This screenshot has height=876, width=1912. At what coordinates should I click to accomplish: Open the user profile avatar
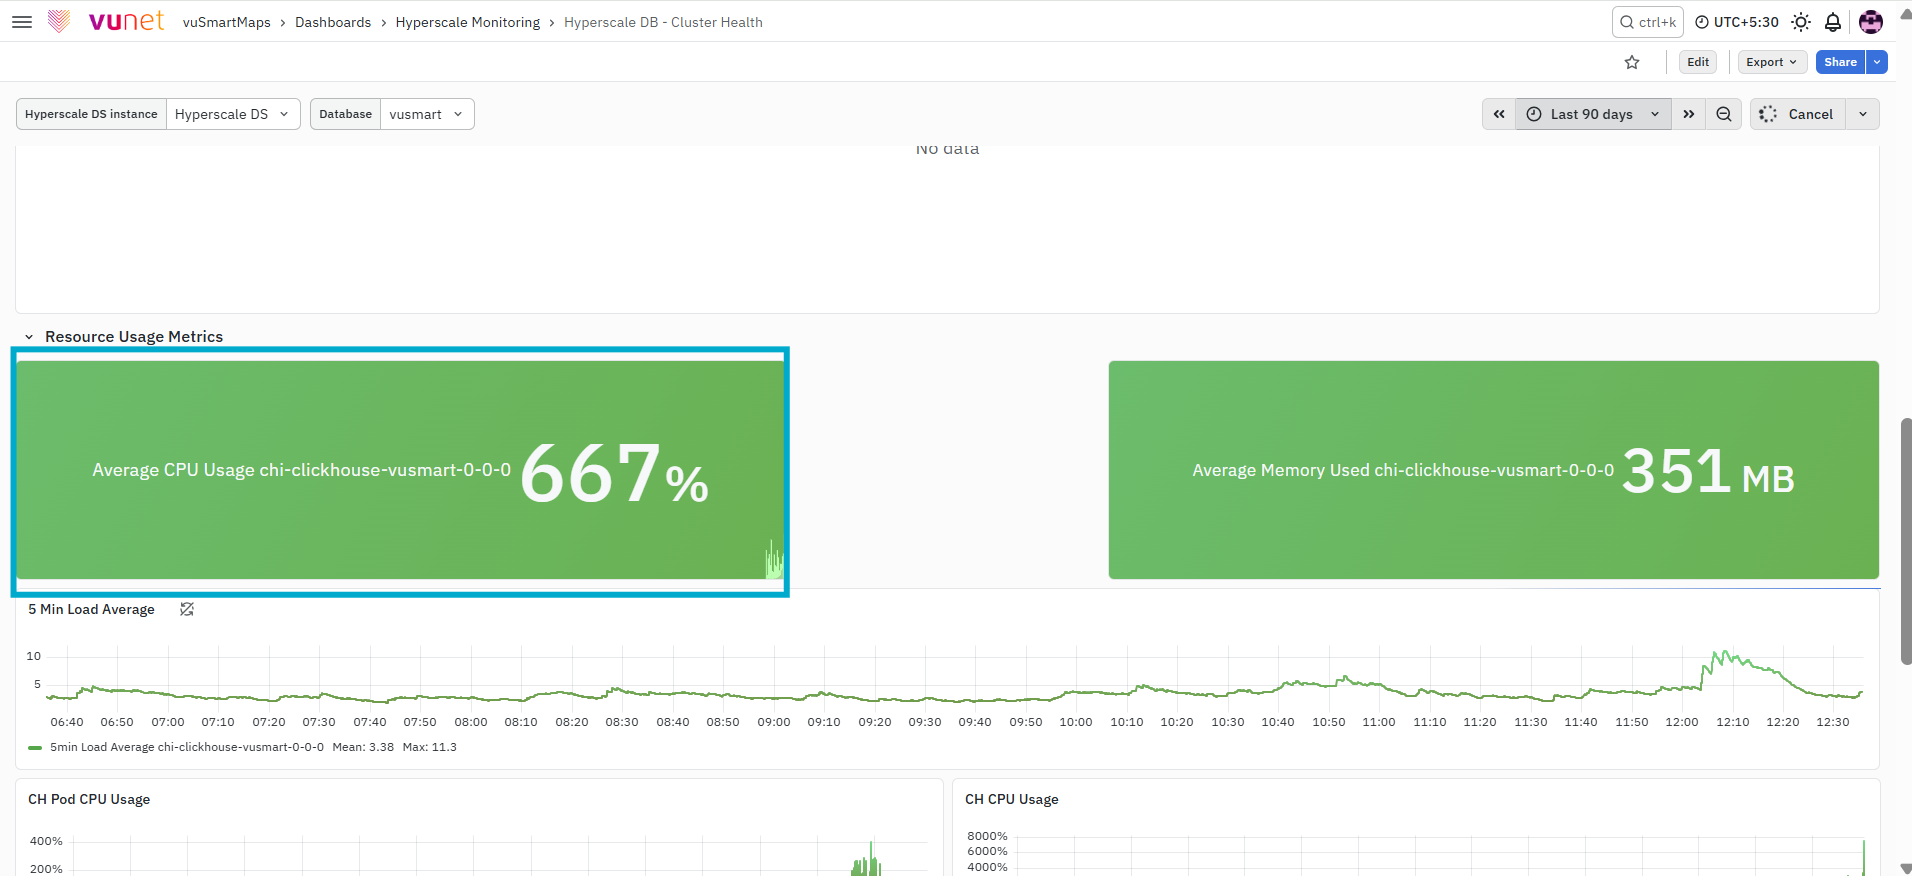[1871, 22]
